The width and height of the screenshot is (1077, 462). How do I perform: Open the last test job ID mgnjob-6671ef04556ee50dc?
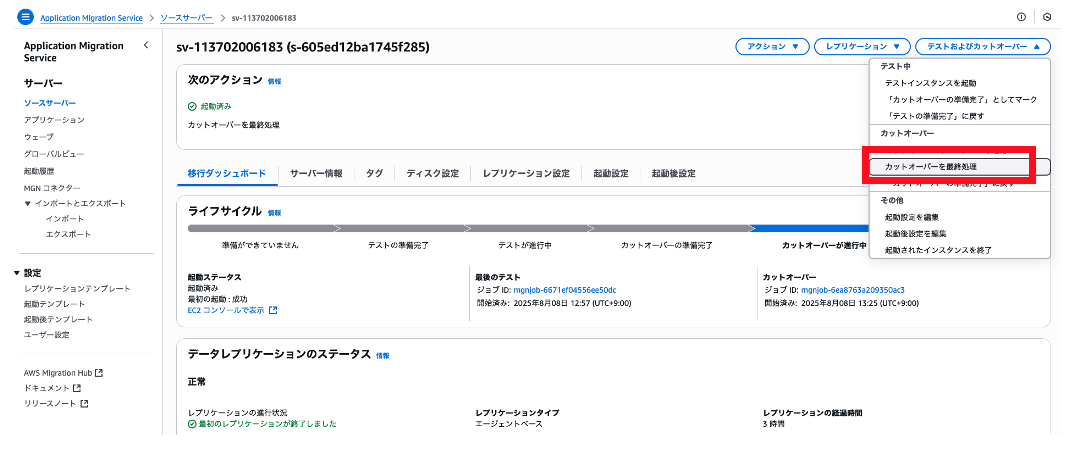[565, 290]
